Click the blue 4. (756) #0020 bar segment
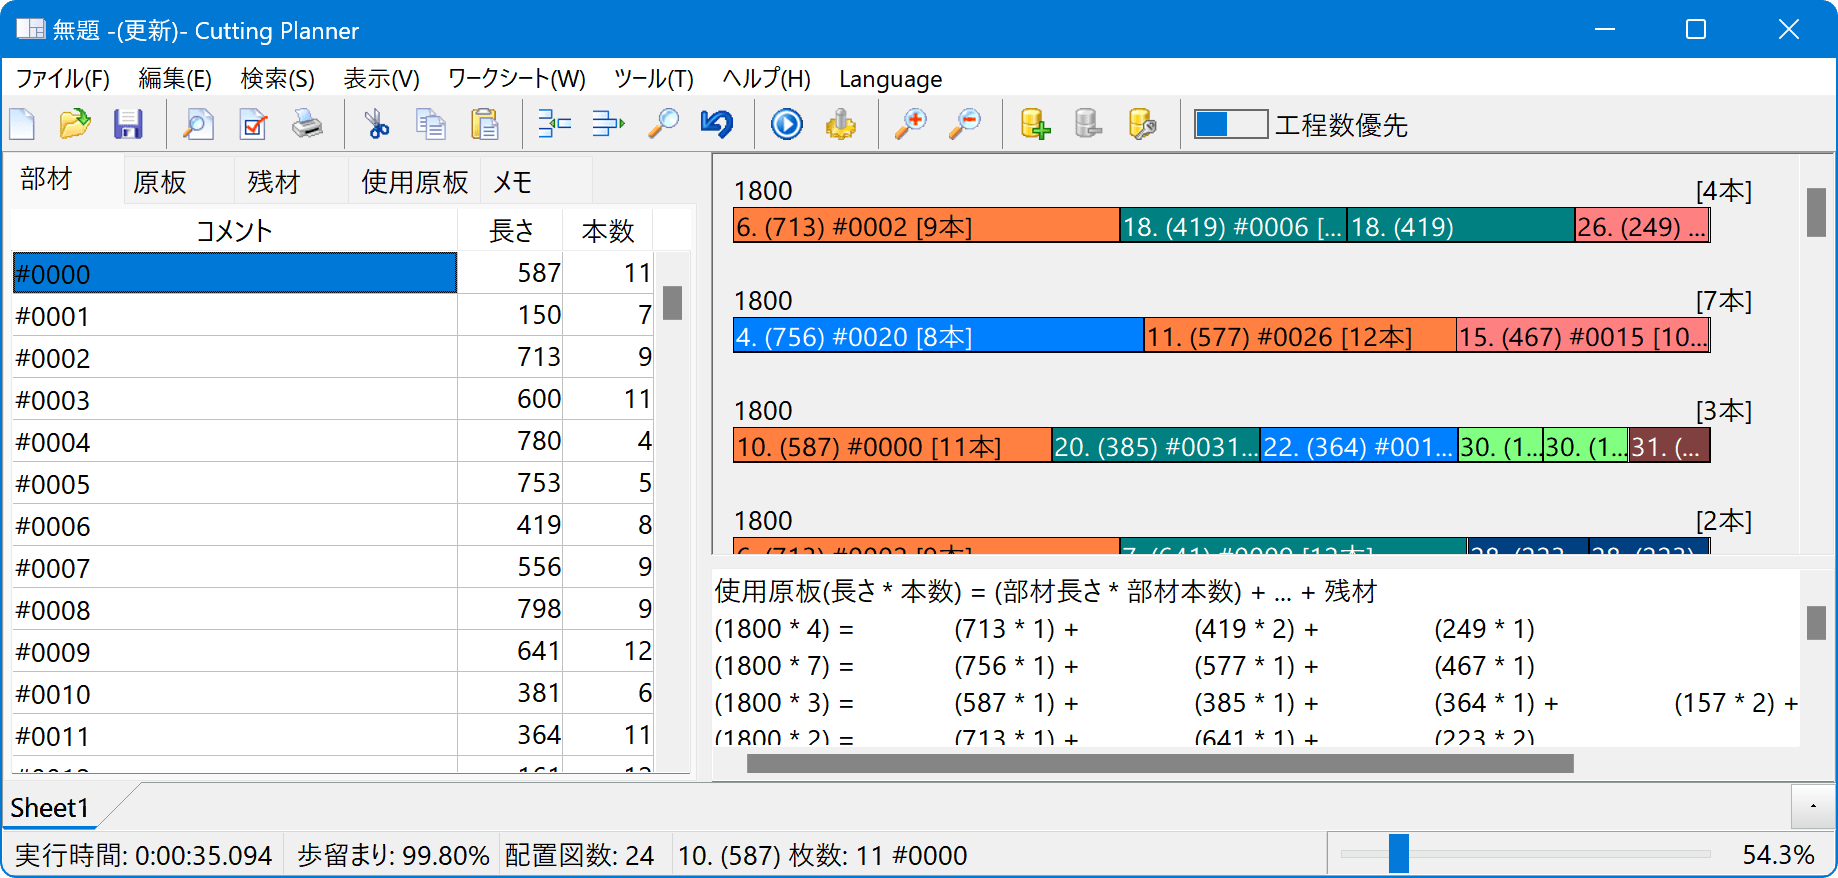1838x878 pixels. pyautogui.click(x=937, y=337)
